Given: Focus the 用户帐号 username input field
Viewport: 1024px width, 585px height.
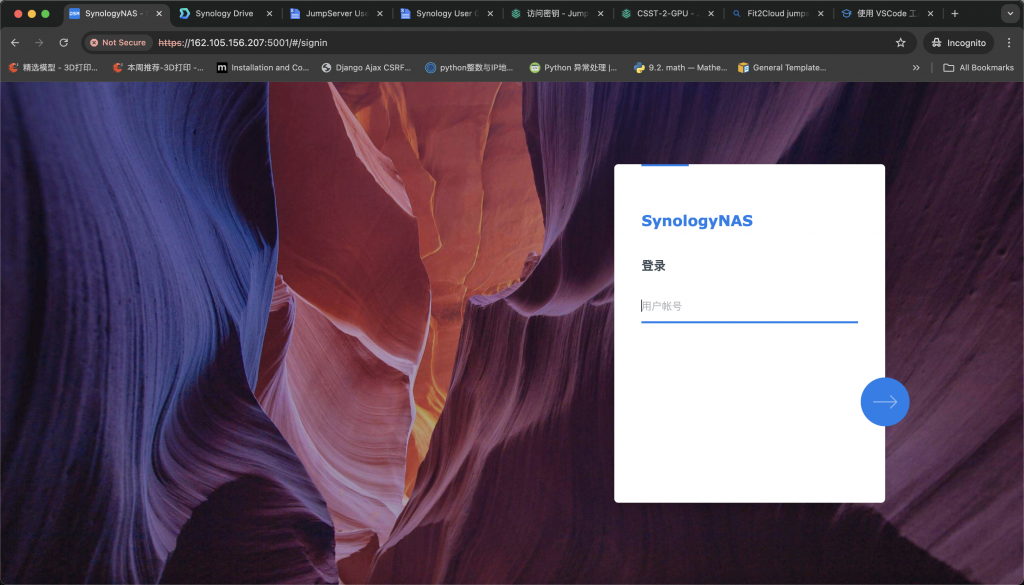Looking at the screenshot, I should pos(748,306).
